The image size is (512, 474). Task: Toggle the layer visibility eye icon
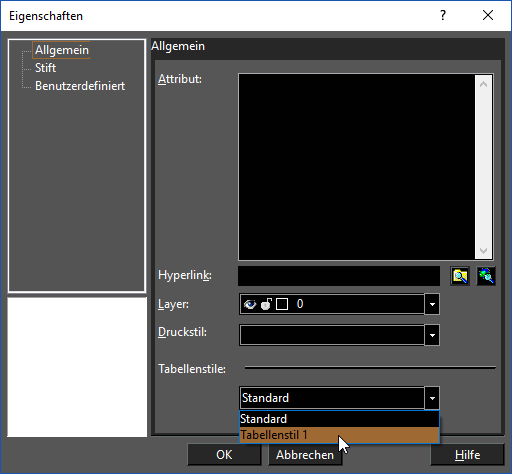[x=250, y=304]
